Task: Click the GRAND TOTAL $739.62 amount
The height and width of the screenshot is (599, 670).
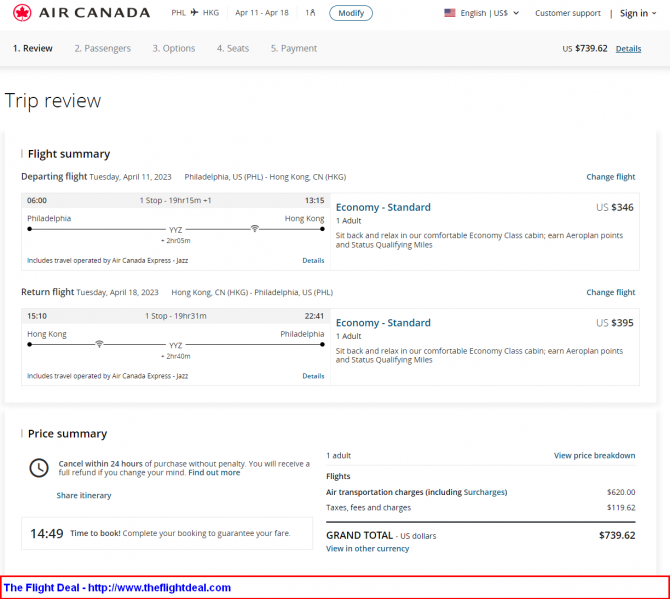Action: pyautogui.click(x=617, y=535)
